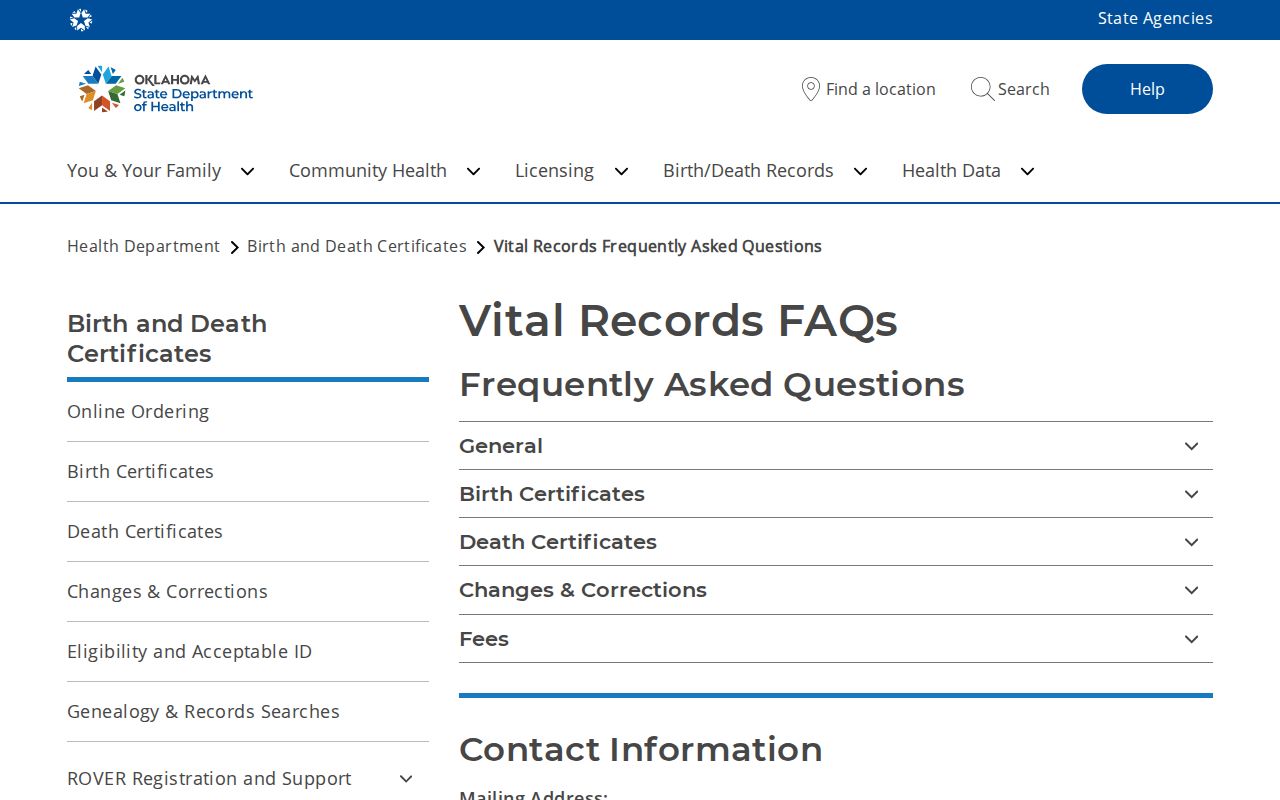The width and height of the screenshot is (1280, 800).
Task: Open Genealogy & Records Searches link
Action: [203, 711]
